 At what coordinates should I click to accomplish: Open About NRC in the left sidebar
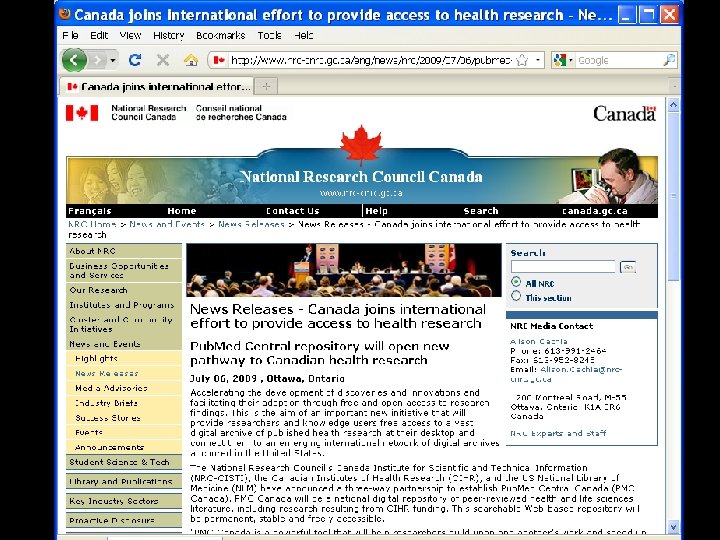click(x=124, y=251)
